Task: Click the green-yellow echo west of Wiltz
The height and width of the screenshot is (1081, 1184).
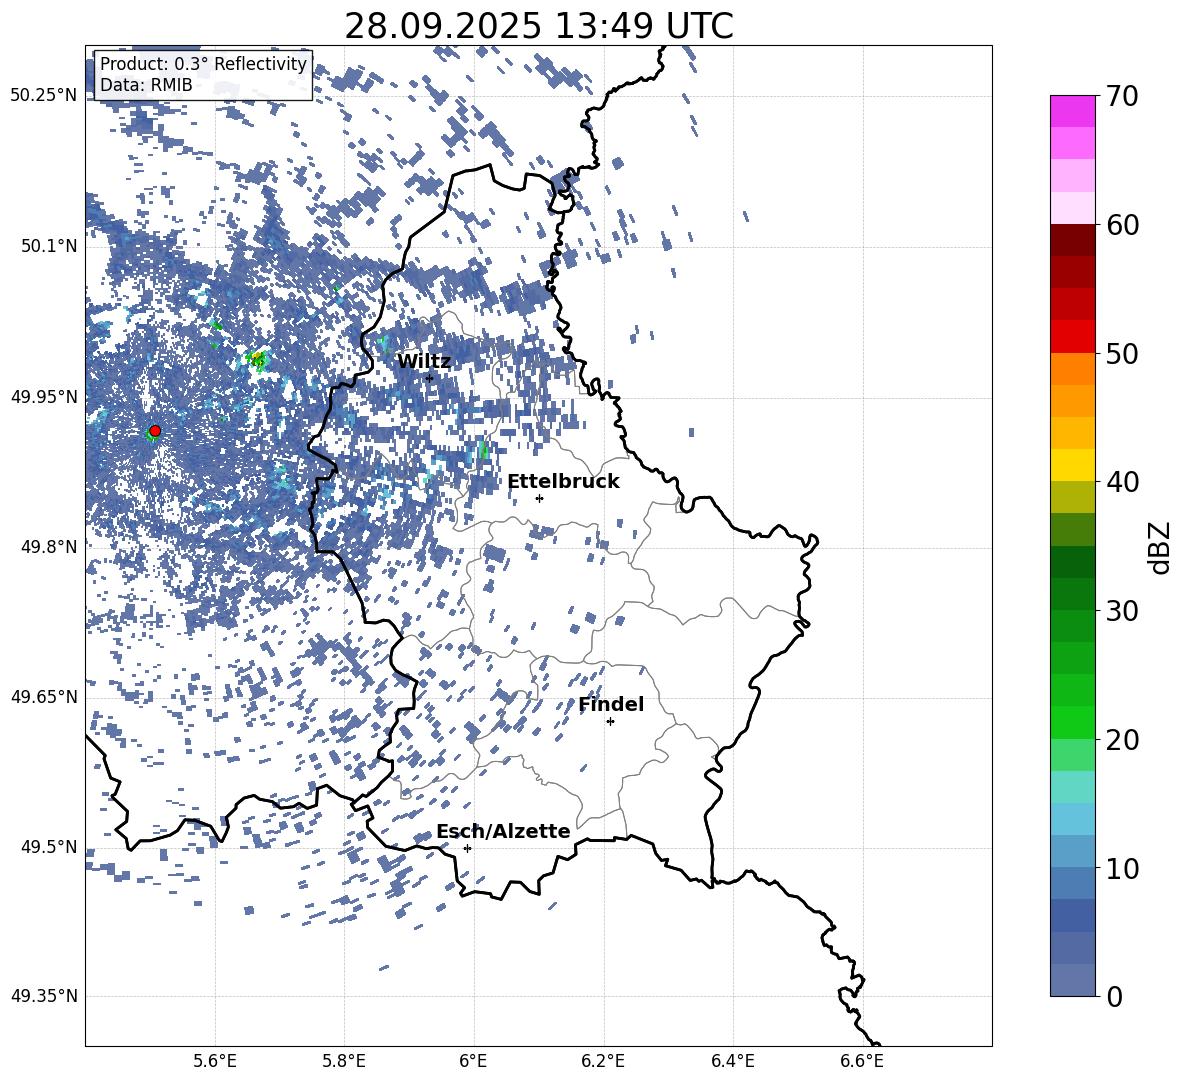Action: pos(257,359)
